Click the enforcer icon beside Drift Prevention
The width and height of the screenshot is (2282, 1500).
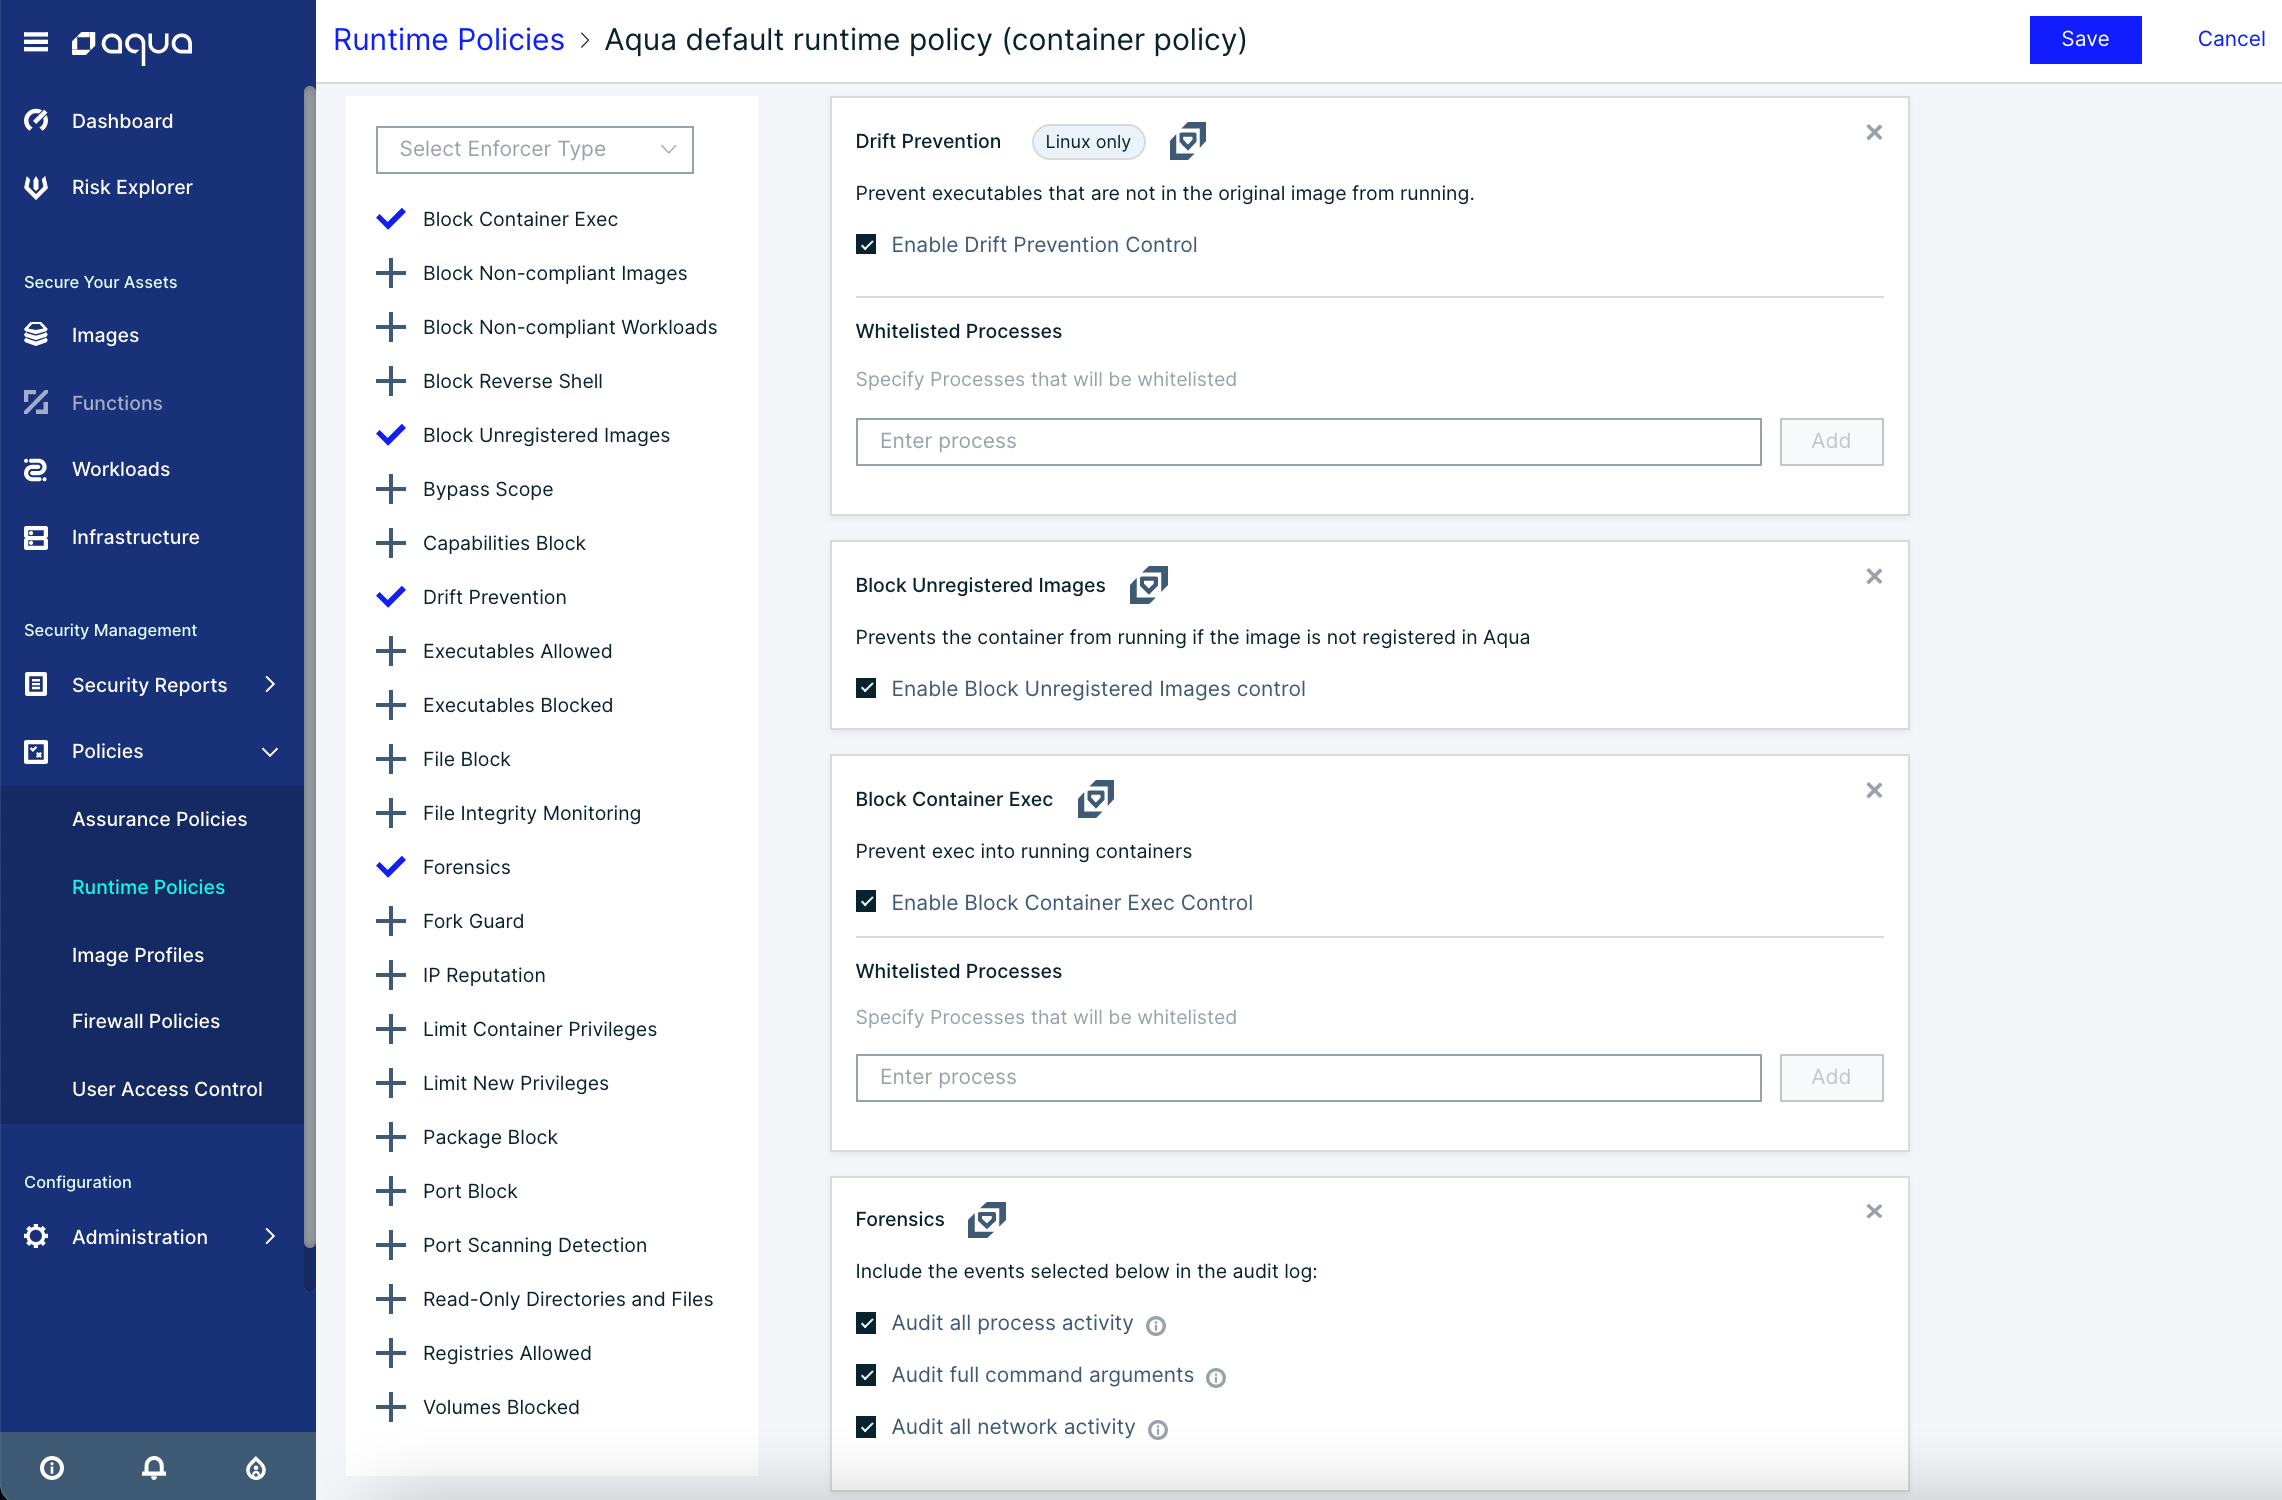[x=1188, y=141]
